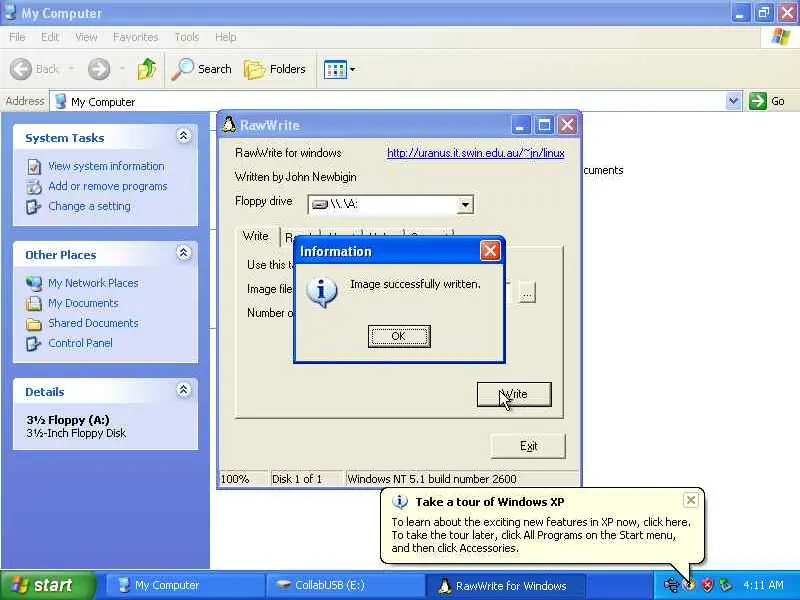Click the My Documents icon in sidebar
The height and width of the screenshot is (600, 800).
[34, 304]
